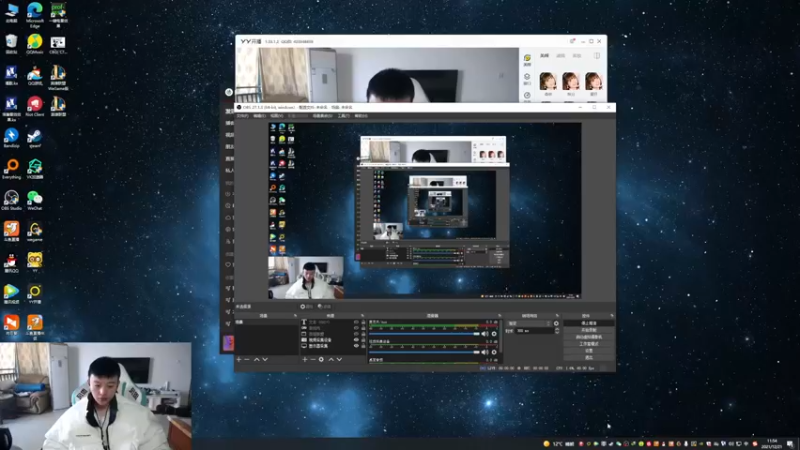
Task: Open Everything desktop shortcut
Action: point(11,169)
